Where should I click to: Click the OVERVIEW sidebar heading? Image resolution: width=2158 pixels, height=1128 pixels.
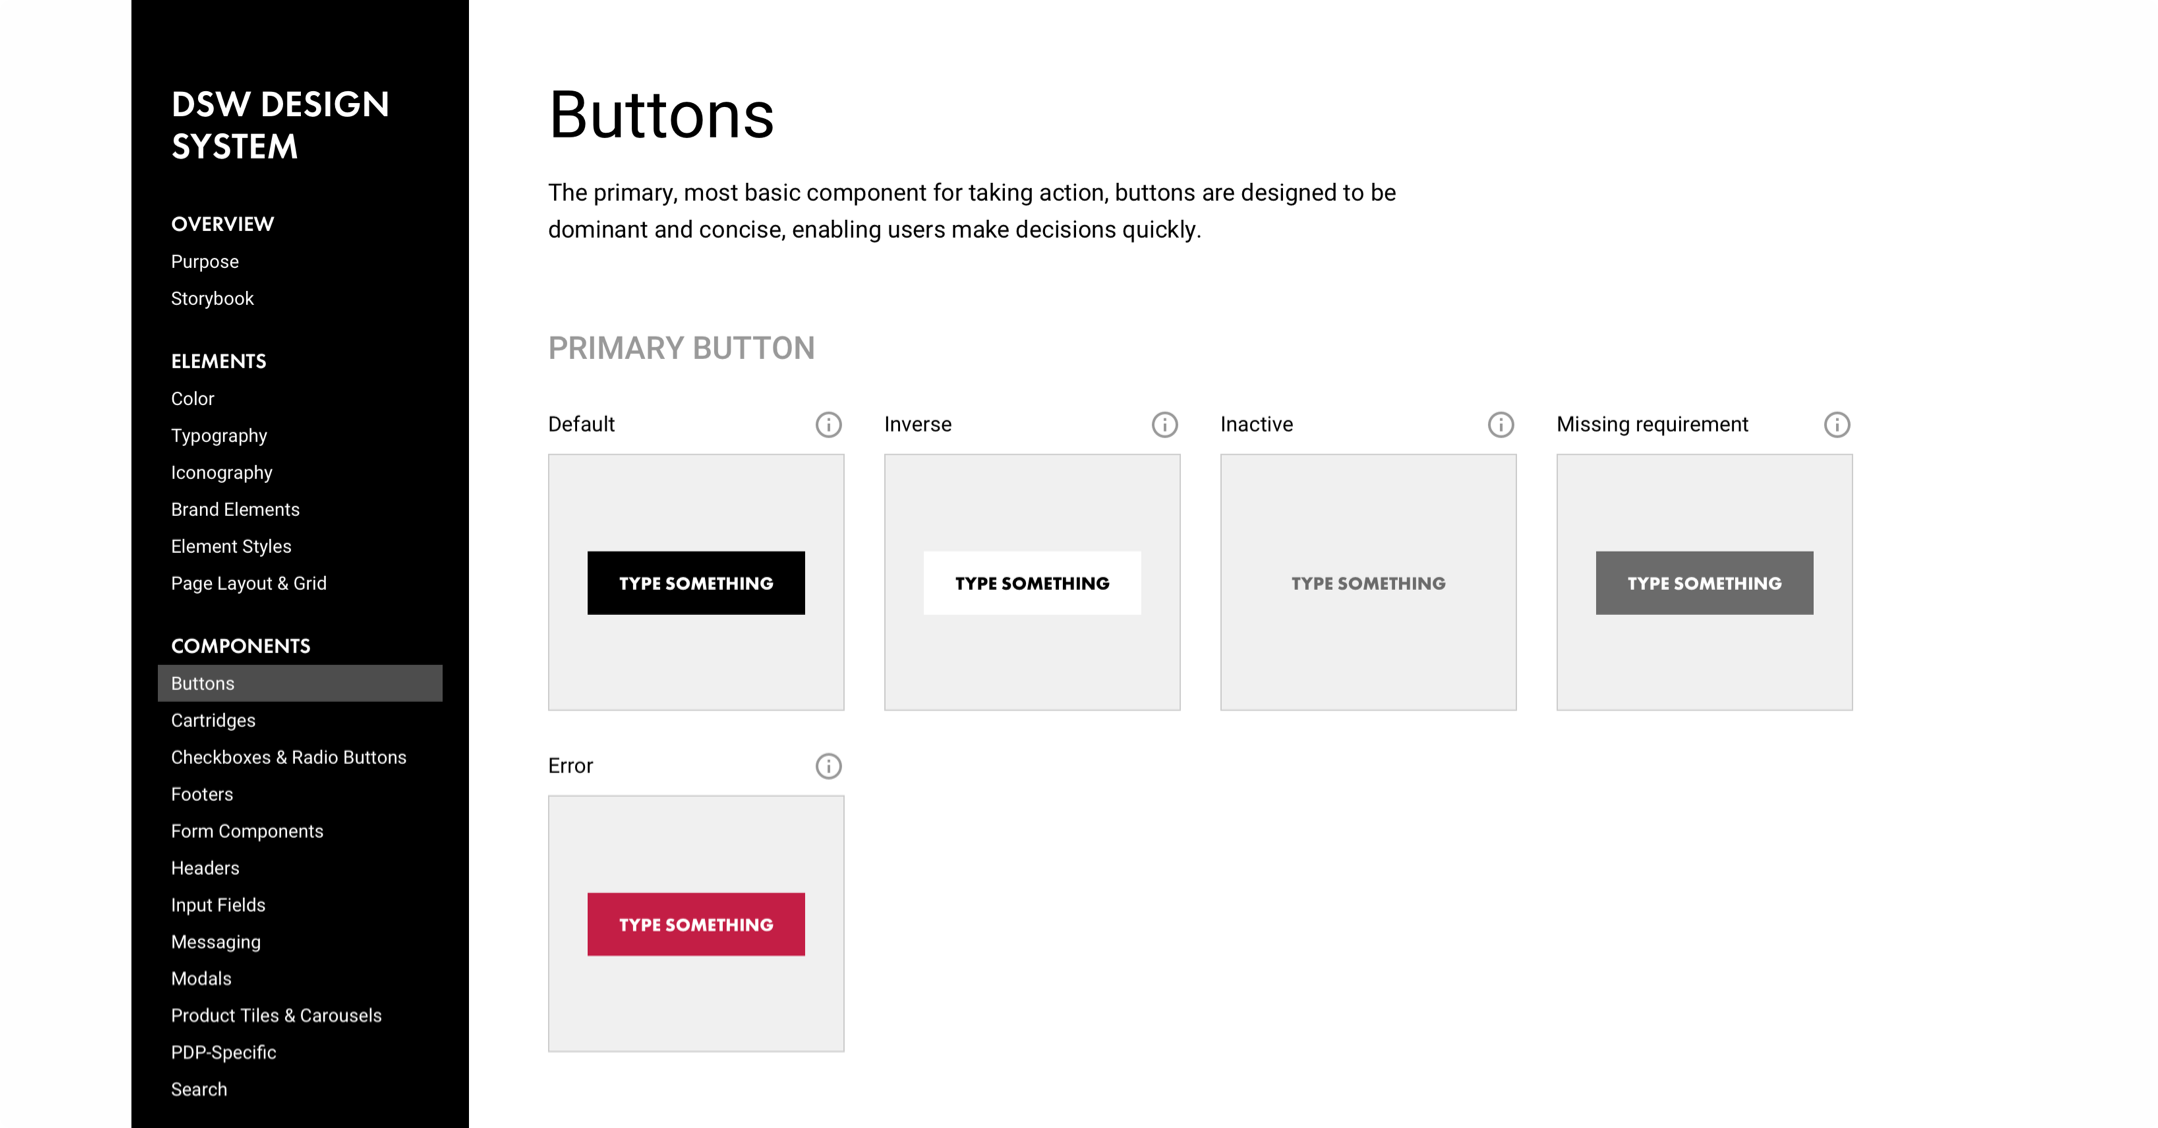222,224
